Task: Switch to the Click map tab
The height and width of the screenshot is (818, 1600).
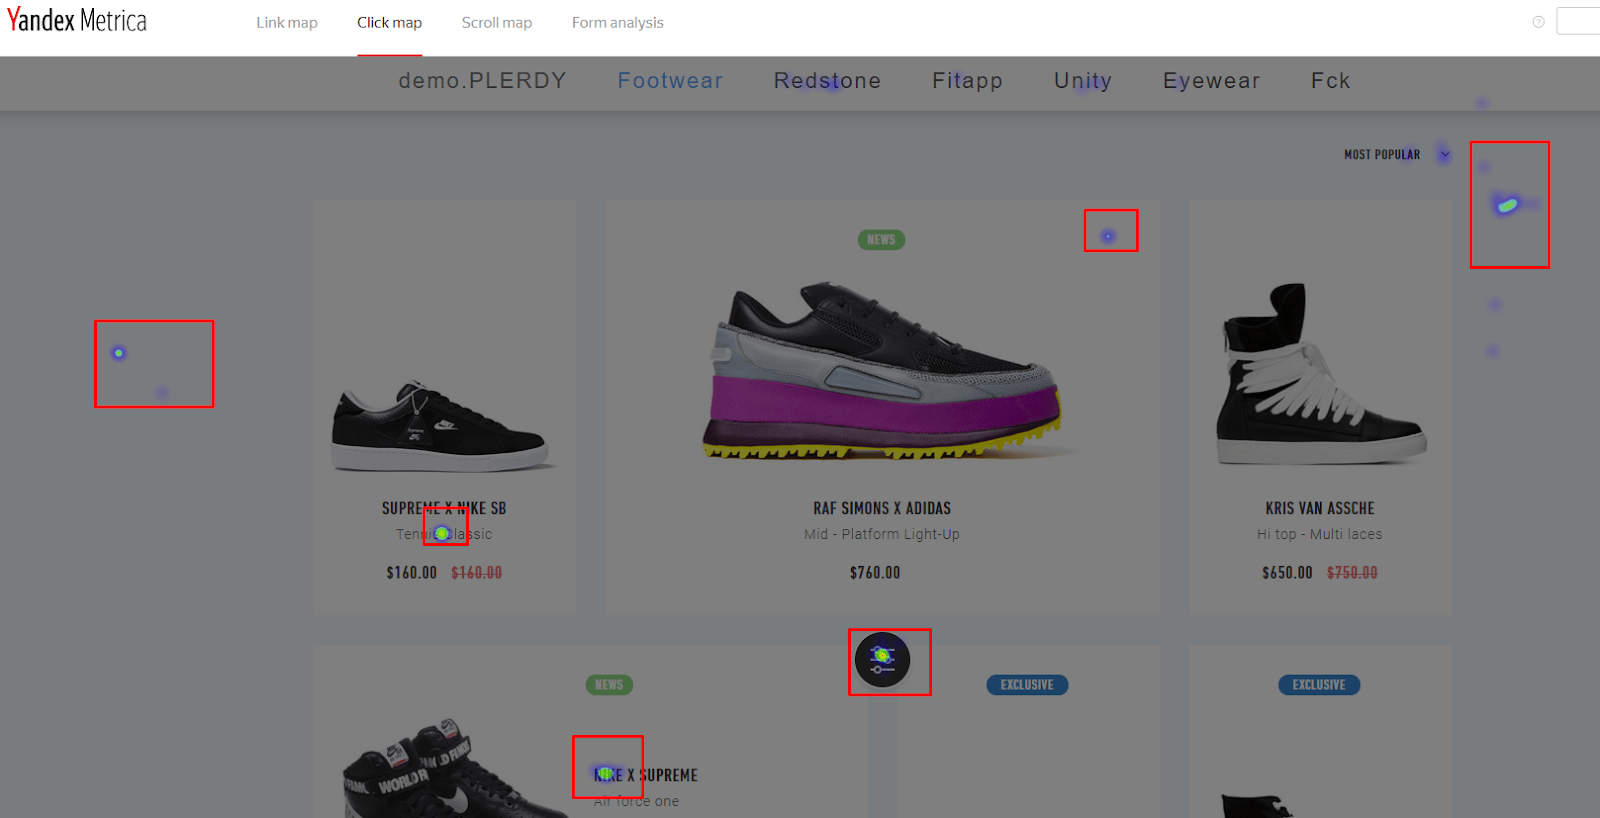Action: (389, 22)
